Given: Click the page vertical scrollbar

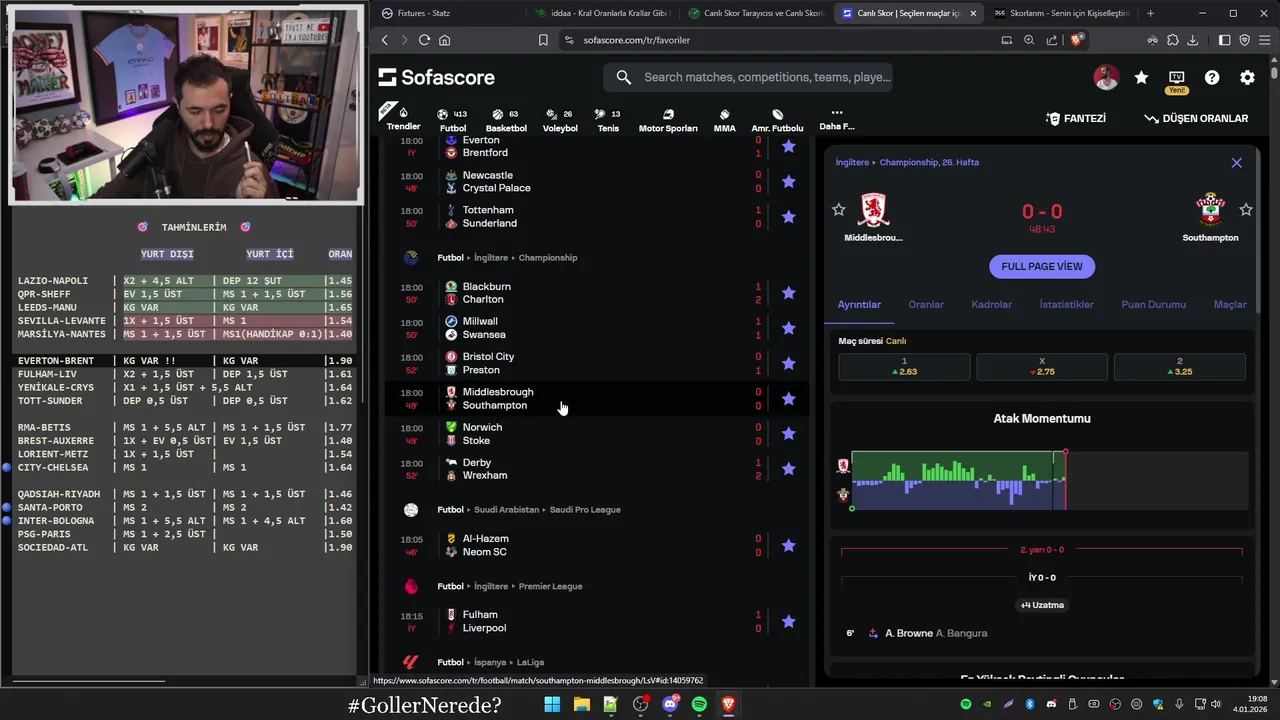Looking at the screenshot, I should [x=1274, y=73].
